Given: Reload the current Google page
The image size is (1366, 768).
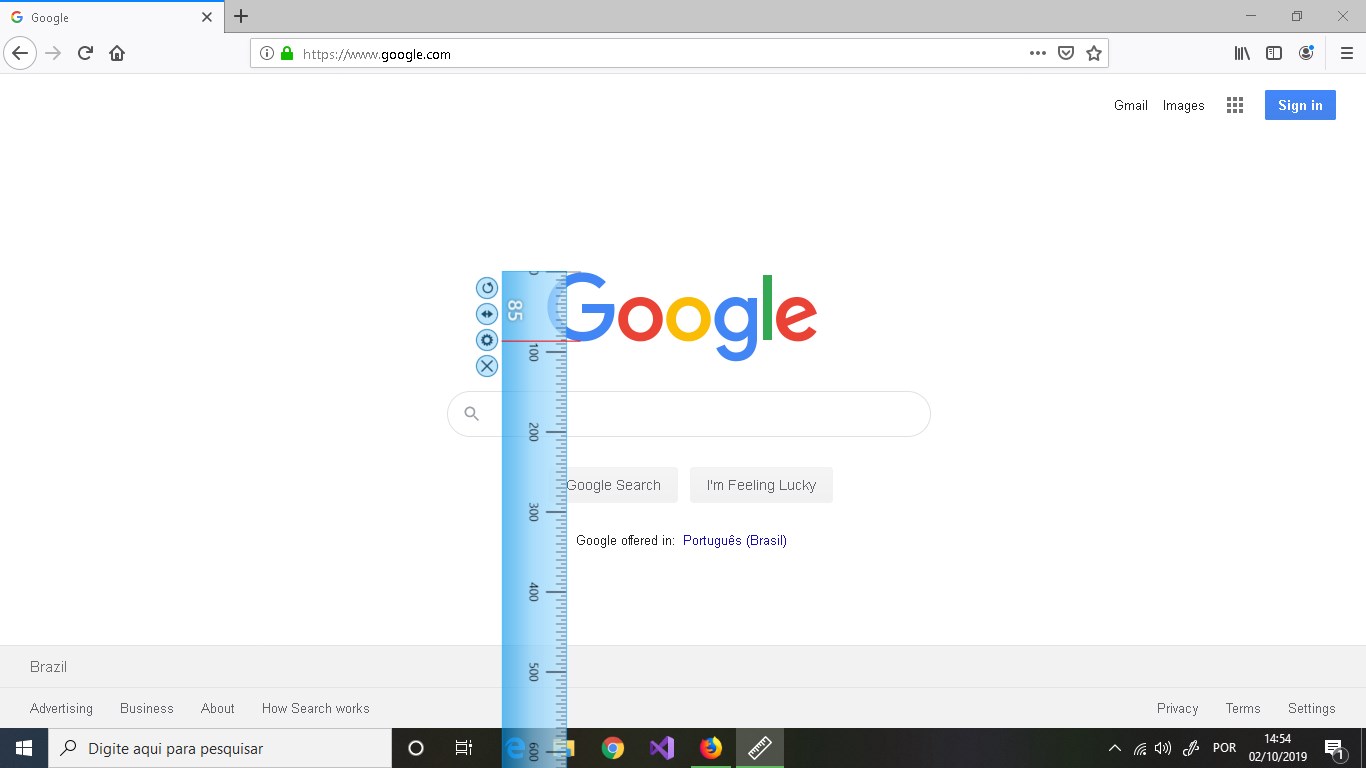Looking at the screenshot, I should point(85,53).
